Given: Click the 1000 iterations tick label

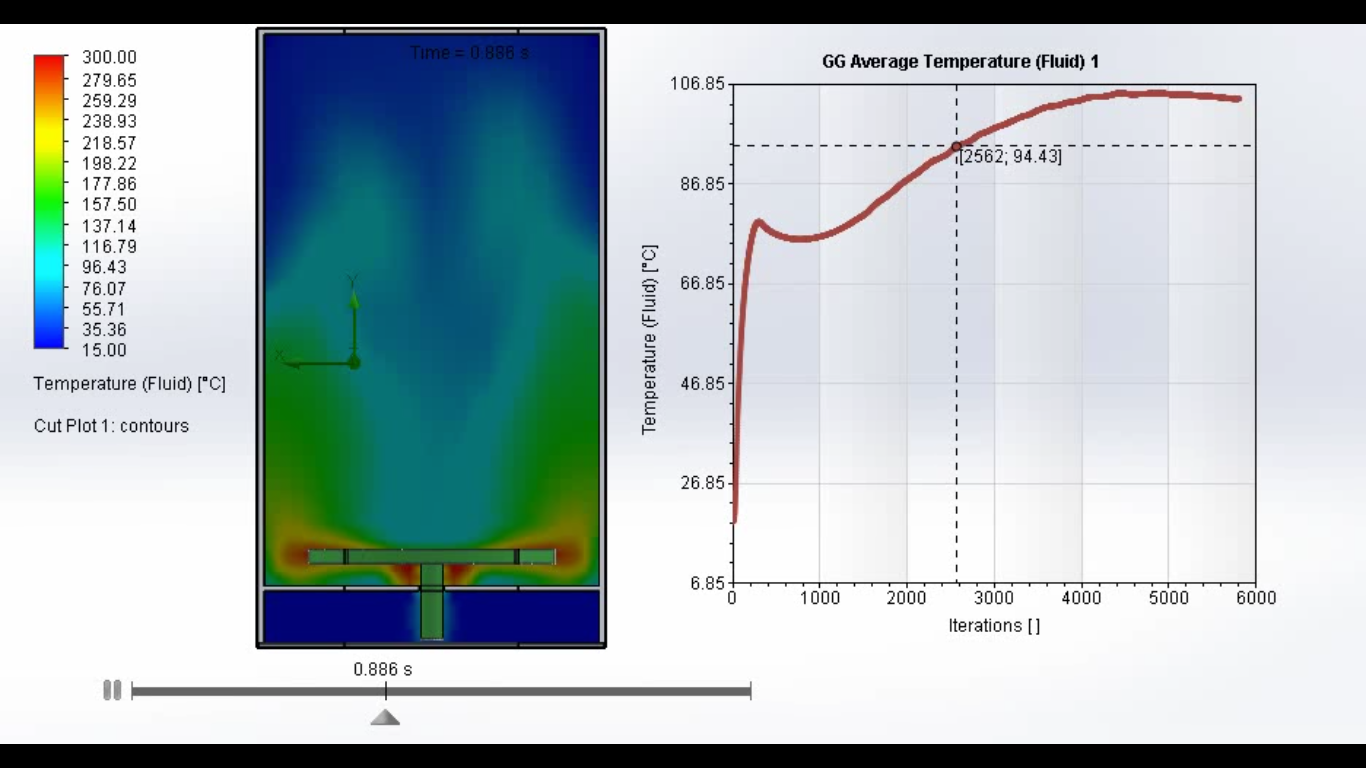Looking at the screenshot, I should click(x=819, y=598).
